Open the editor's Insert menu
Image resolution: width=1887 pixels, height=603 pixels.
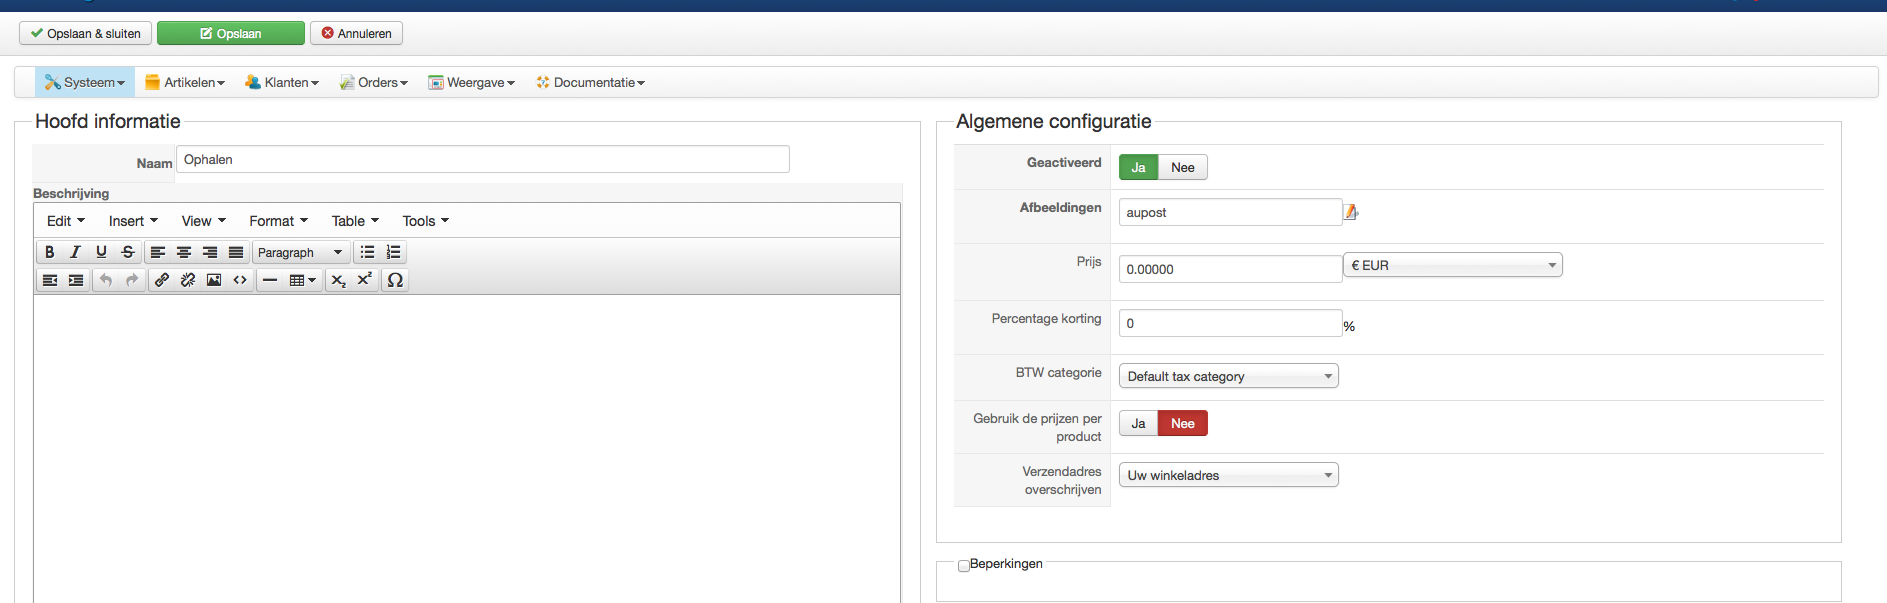133,221
